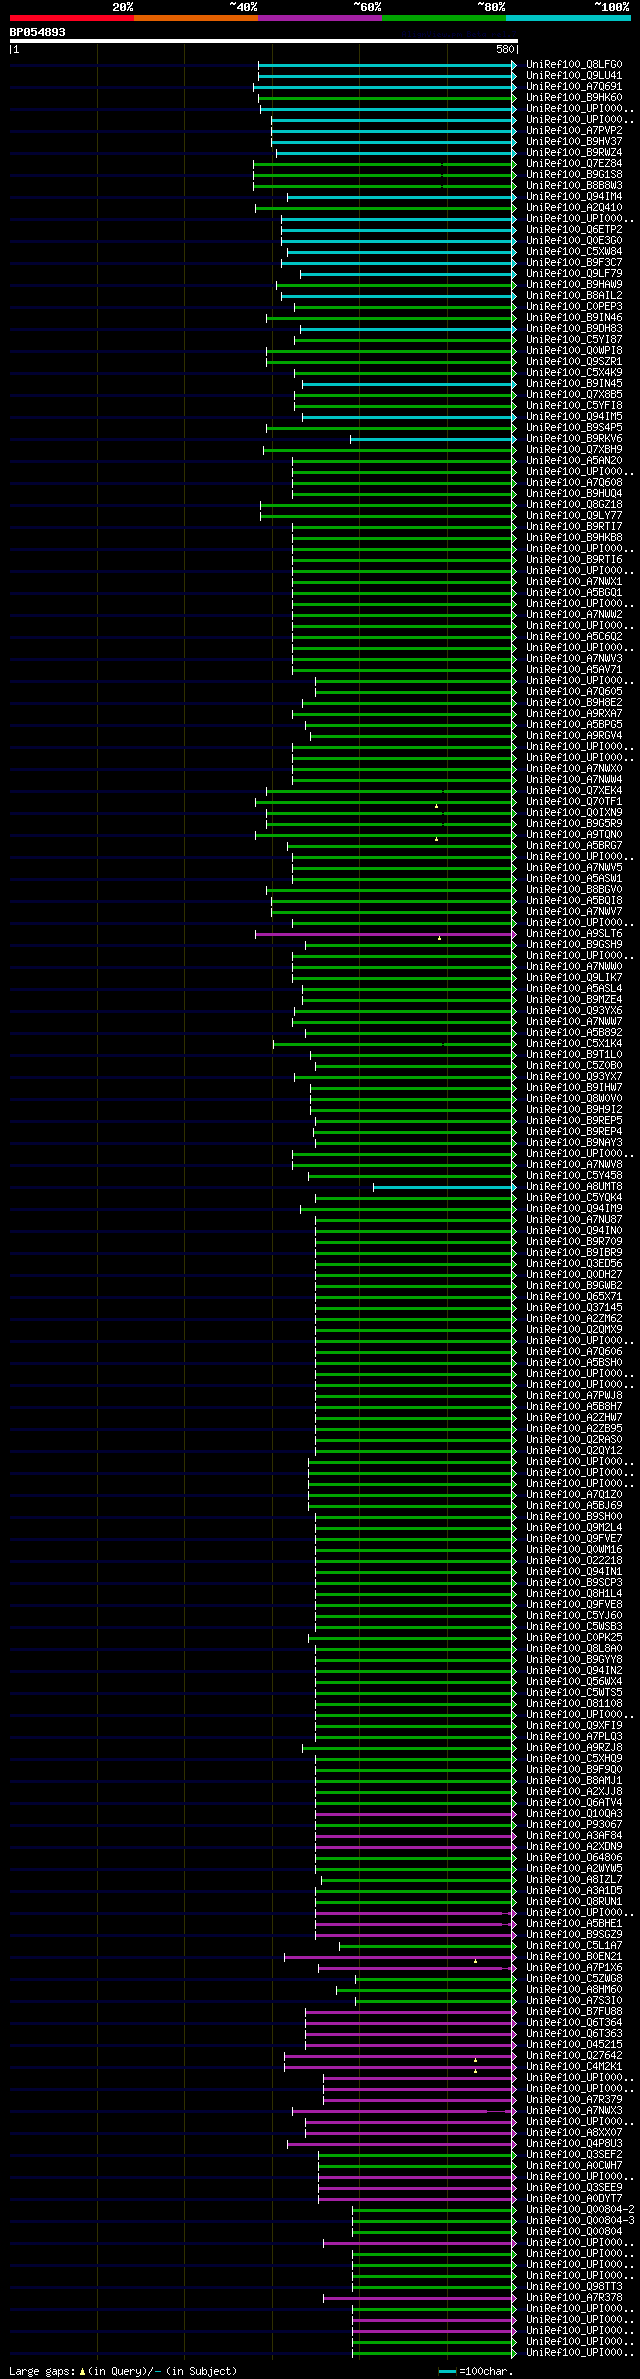This screenshot has width=640, height=2379.
Task: Select the label UniRef100_B9RWZ4
Action: 574,152
